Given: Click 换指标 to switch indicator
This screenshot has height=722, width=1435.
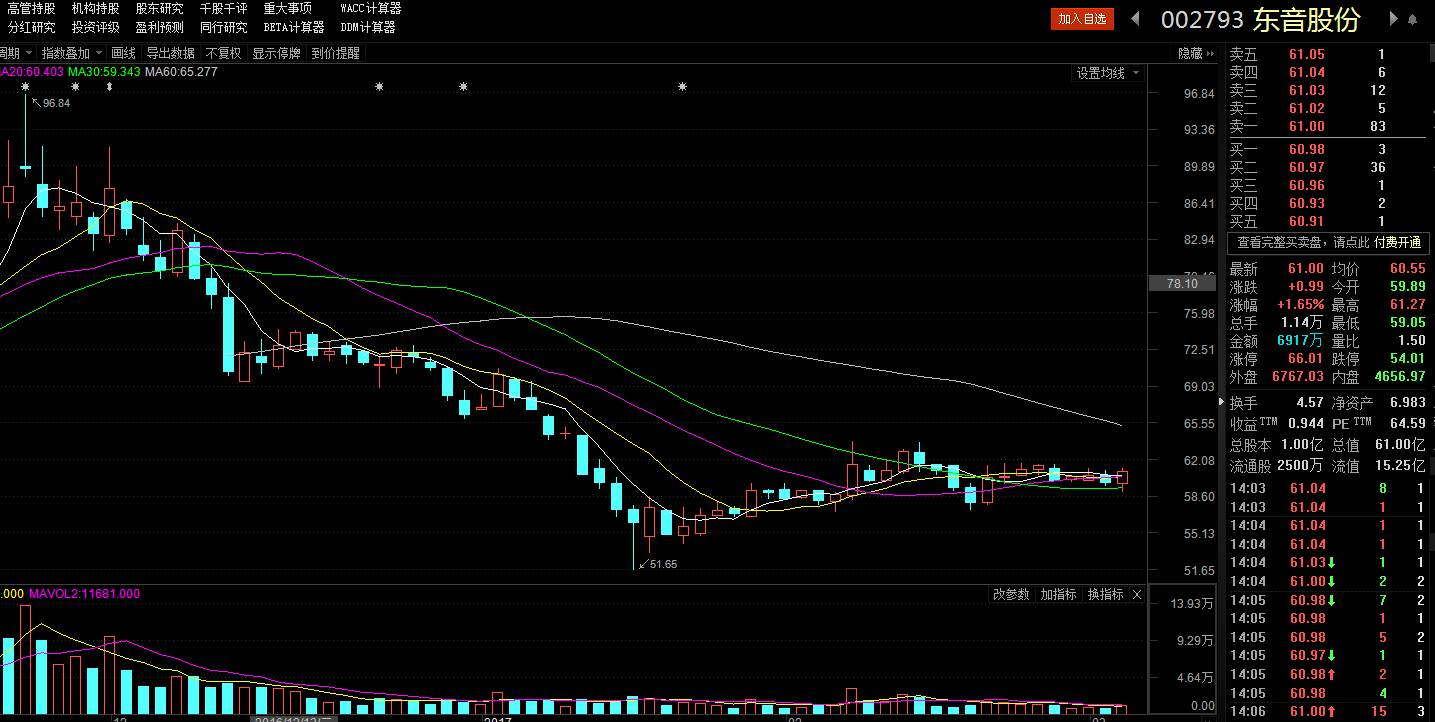Looking at the screenshot, I should 1105,594.
